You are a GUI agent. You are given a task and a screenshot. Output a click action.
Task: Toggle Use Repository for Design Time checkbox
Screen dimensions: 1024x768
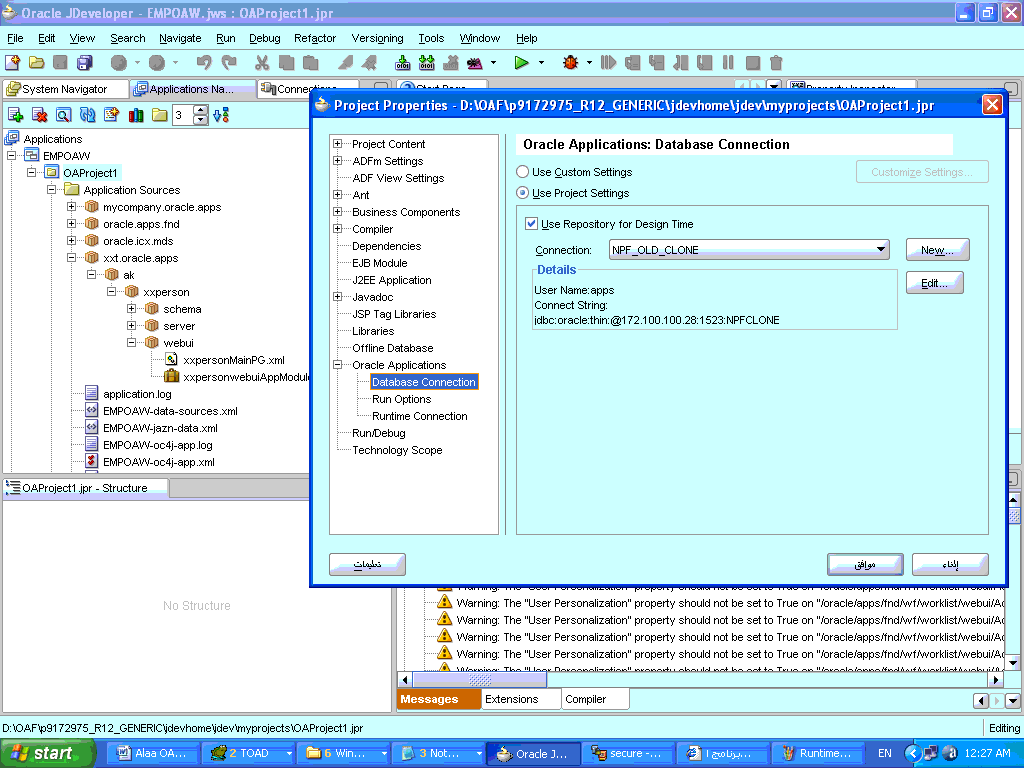tap(532, 223)
